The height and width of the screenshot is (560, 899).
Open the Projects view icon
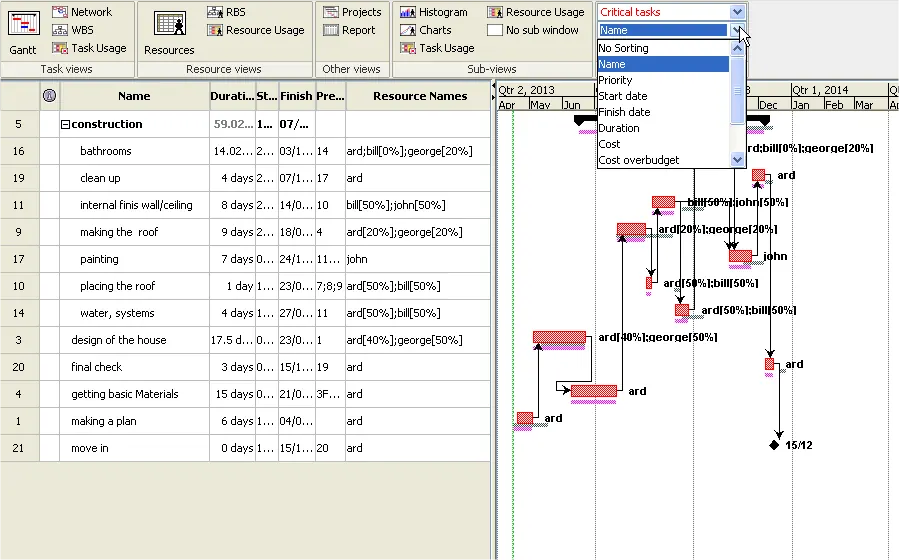331,12
